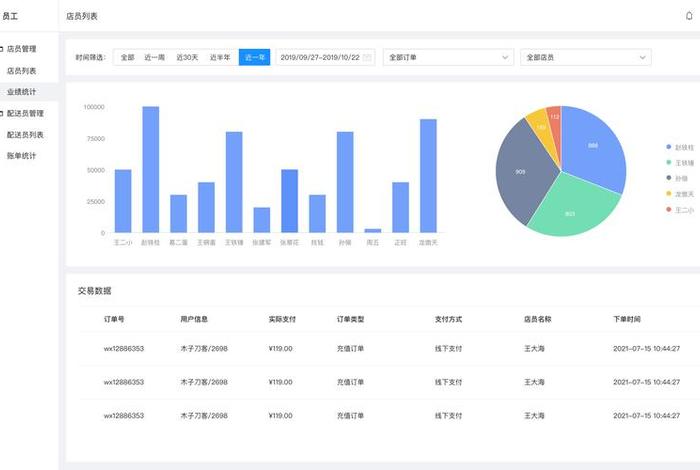Toggle the 孙领 legend marker
700x470 pixels.
coord(667,178)
